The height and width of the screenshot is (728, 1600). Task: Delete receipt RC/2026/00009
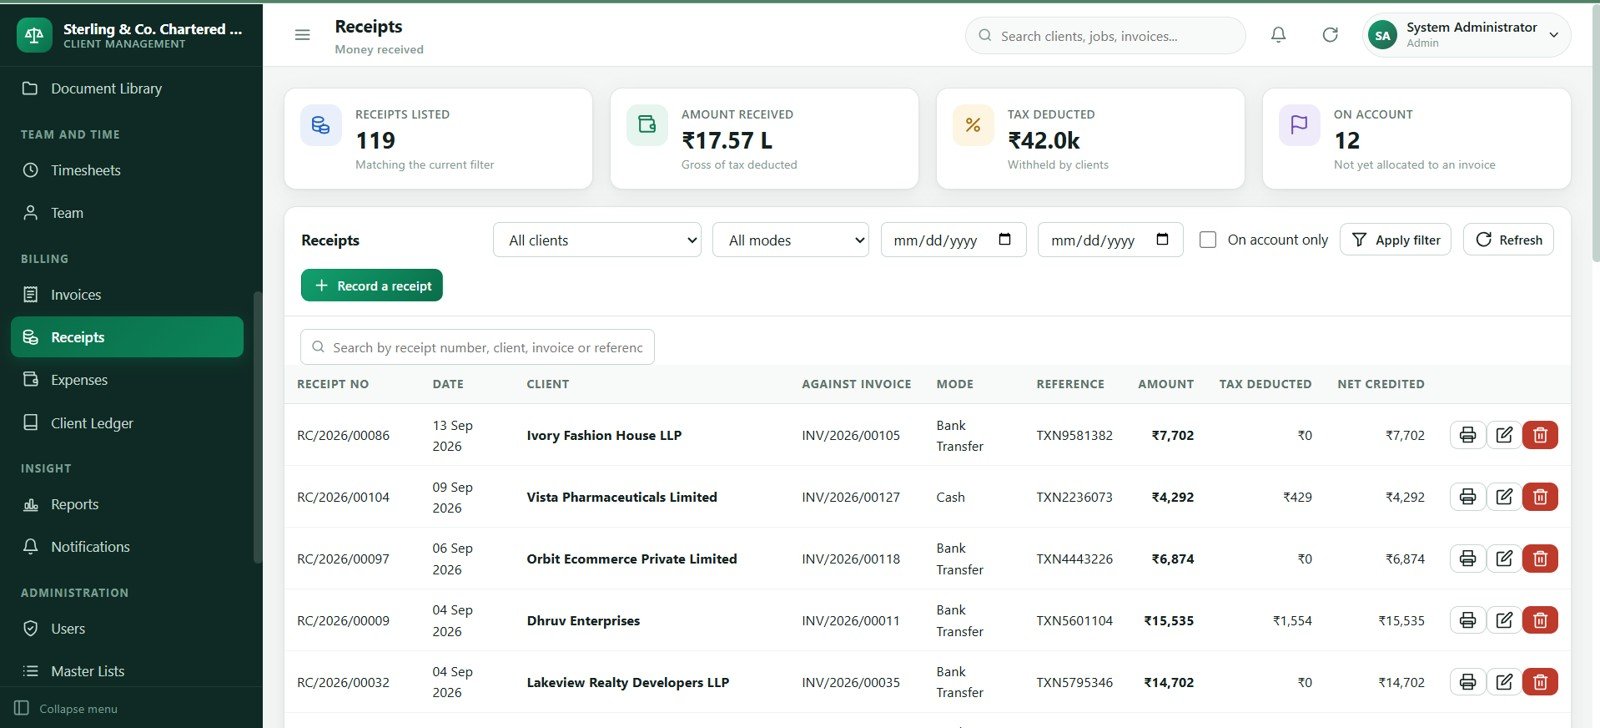[x=1540, y=621]
